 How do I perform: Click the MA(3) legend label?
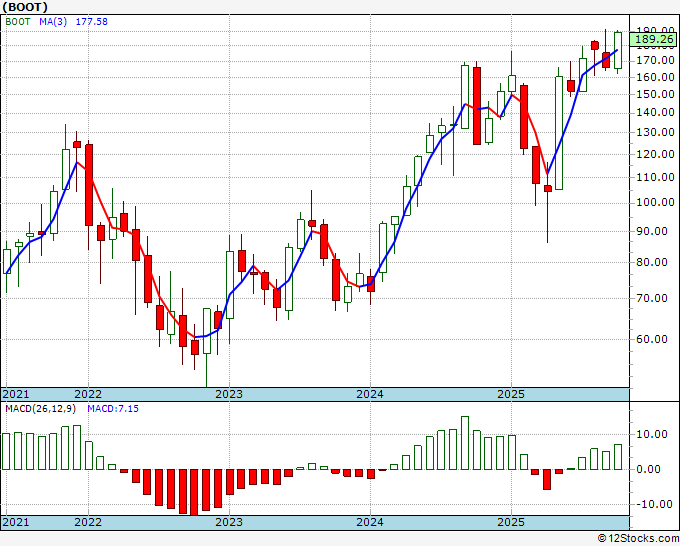pos(53,21)
